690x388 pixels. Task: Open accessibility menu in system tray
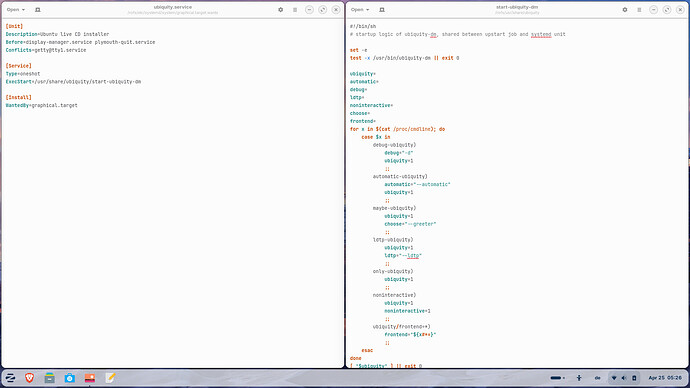coord(579,378)
